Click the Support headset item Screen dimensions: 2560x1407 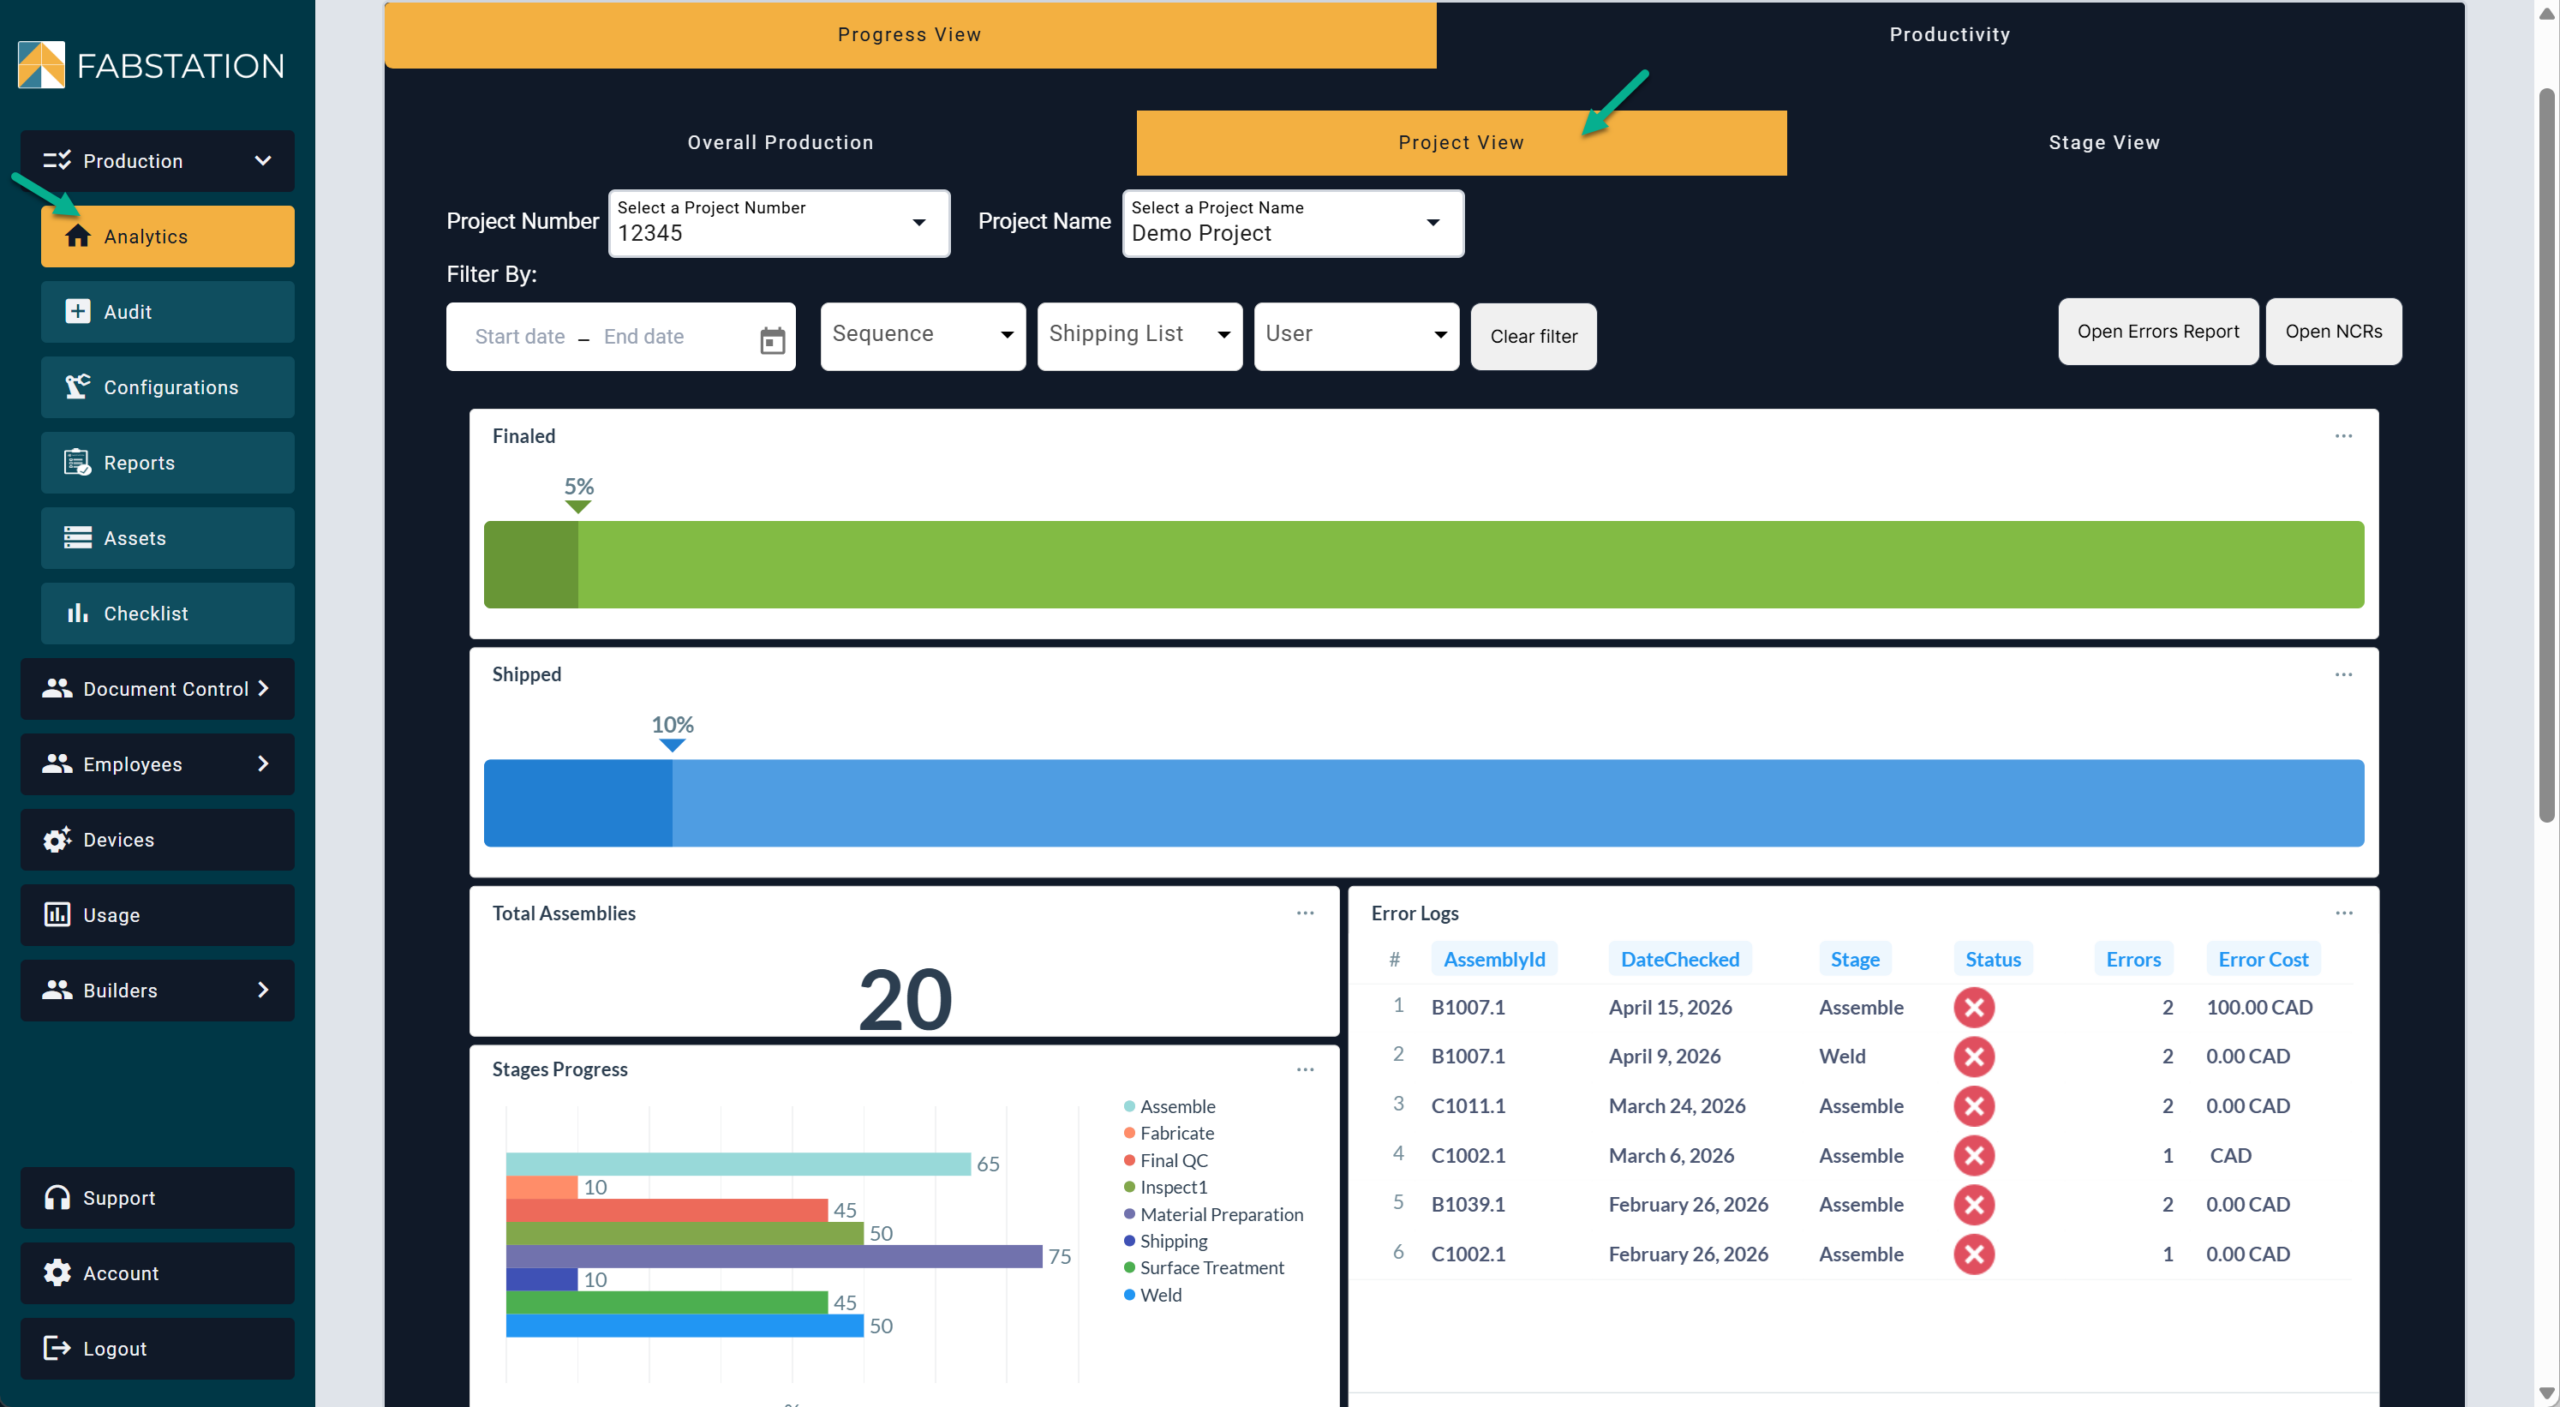pos(157,1197)
